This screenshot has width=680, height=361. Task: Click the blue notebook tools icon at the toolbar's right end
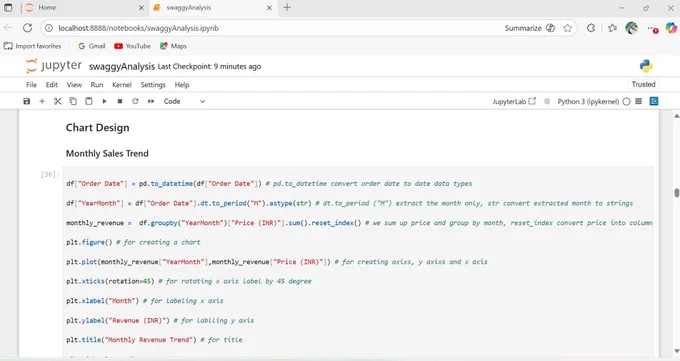point(654,101)
